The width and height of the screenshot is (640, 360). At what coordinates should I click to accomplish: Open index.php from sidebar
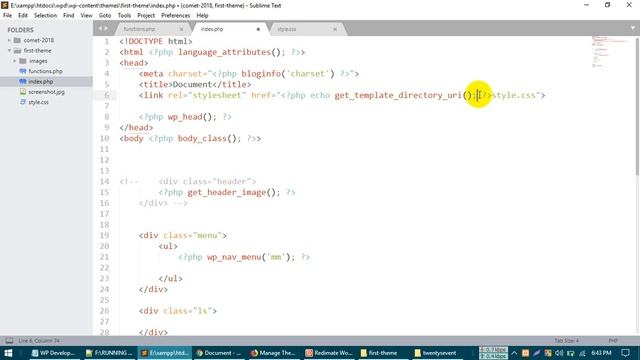click(x=41, y=82)
